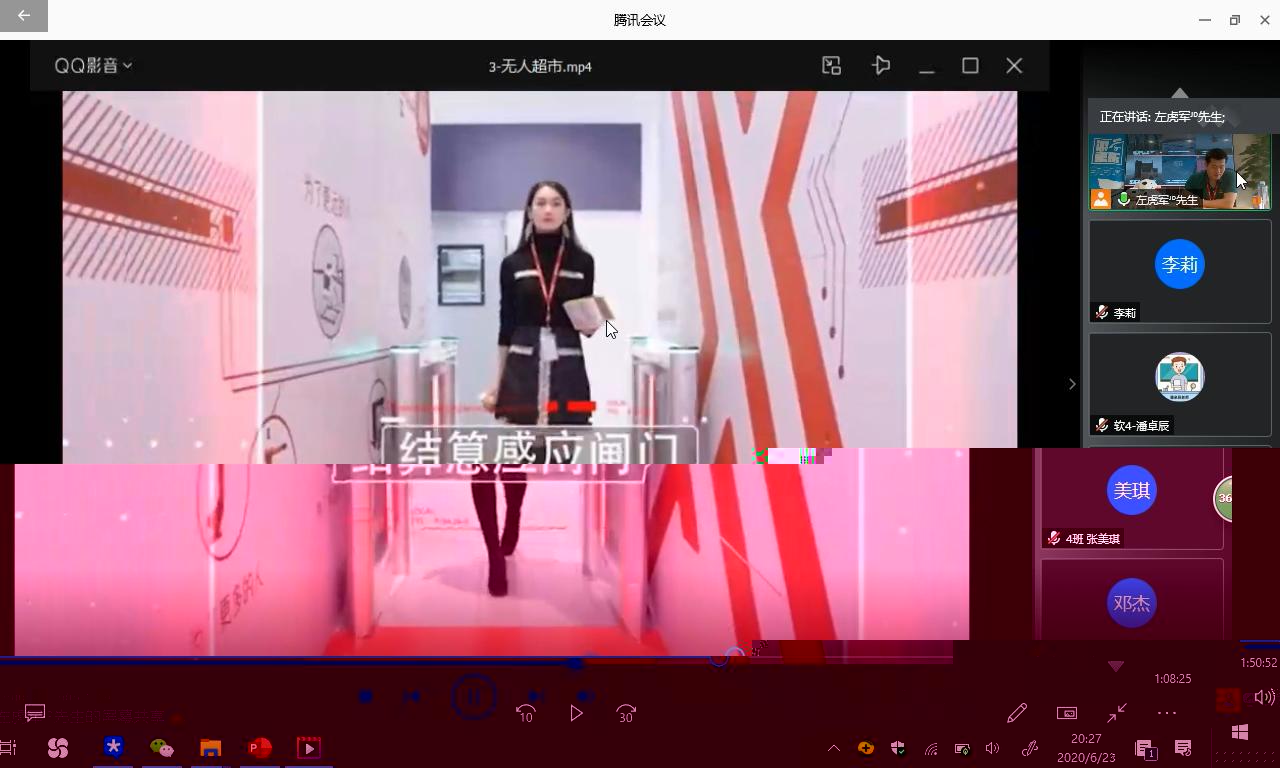Open the Windows action center notifications

tap(1183, 748)
